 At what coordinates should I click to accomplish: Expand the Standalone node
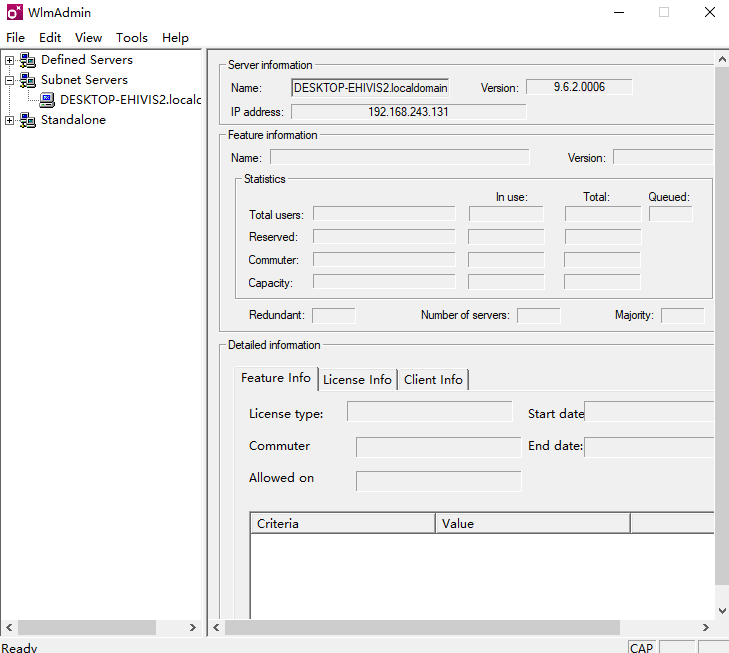pos(10,120)
